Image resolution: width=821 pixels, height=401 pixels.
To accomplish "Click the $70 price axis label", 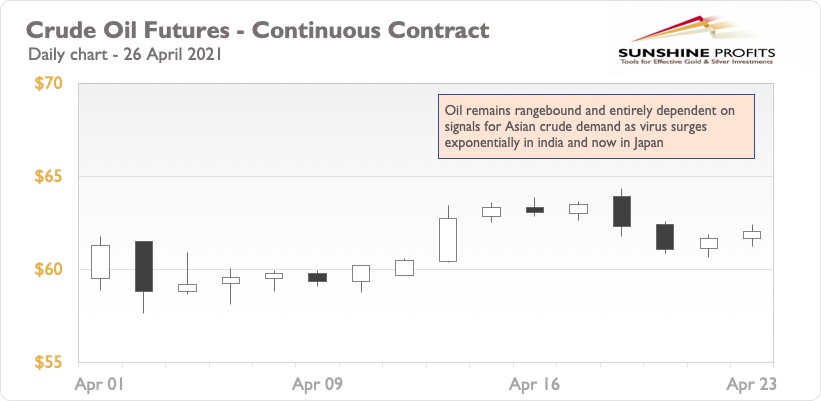I will click(48, 84).
